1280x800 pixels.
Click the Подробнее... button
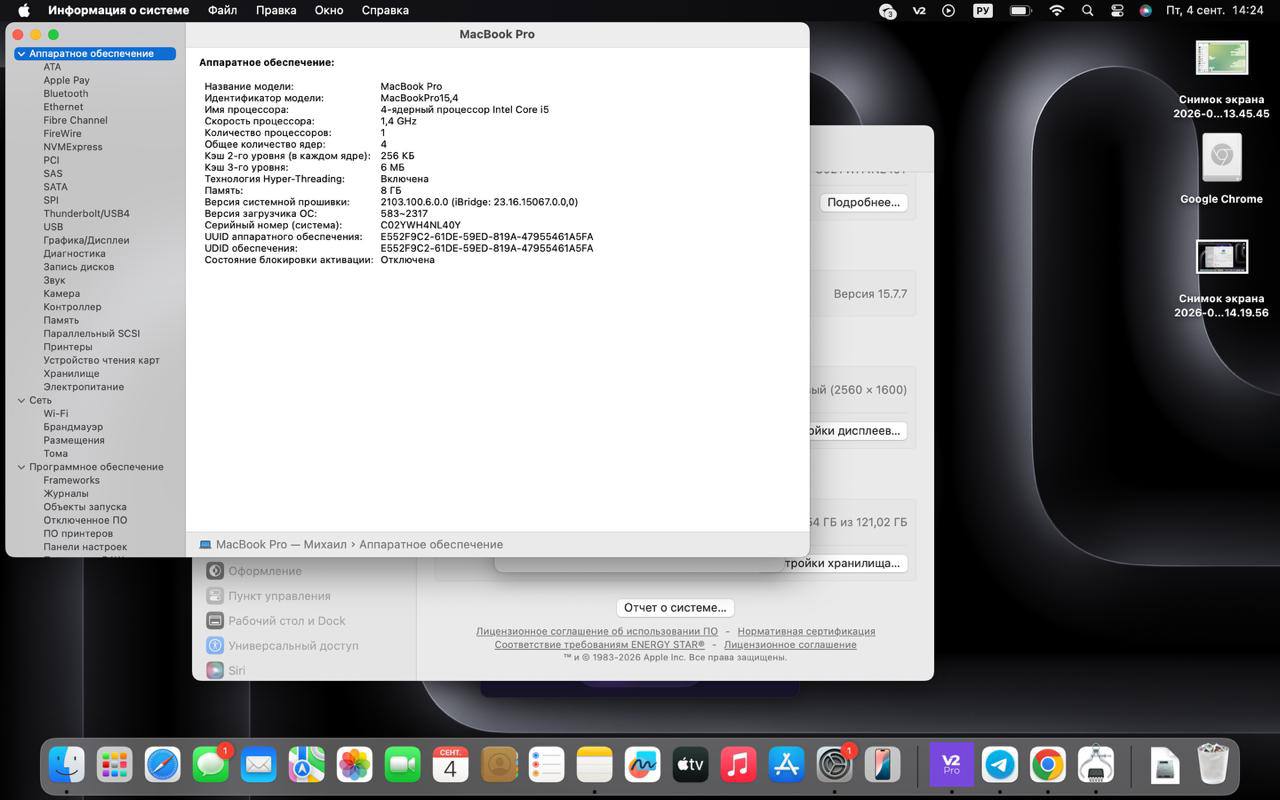(x=864, y=202)
